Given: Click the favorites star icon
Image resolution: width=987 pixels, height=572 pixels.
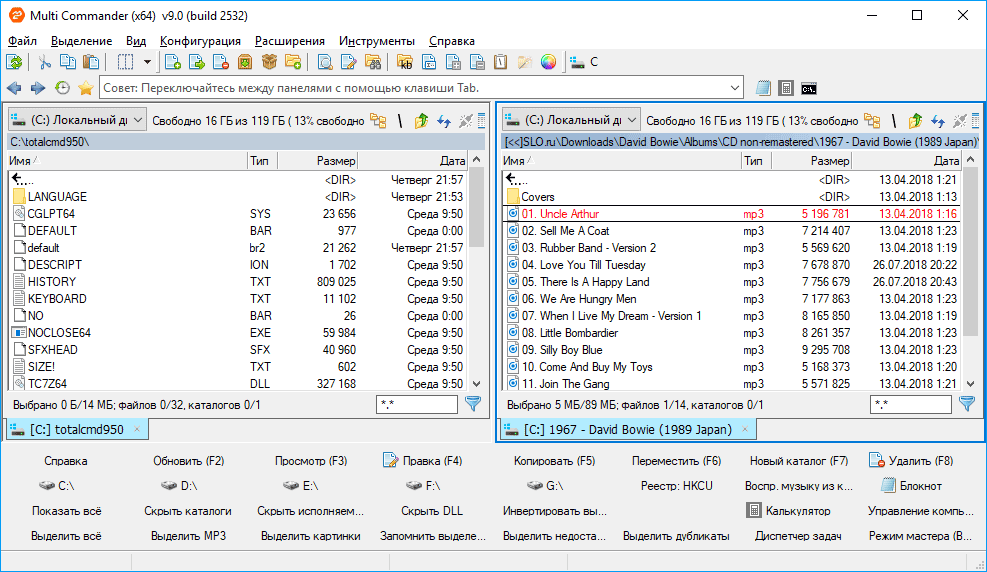Looking at the screenshot, I should 86,88.
